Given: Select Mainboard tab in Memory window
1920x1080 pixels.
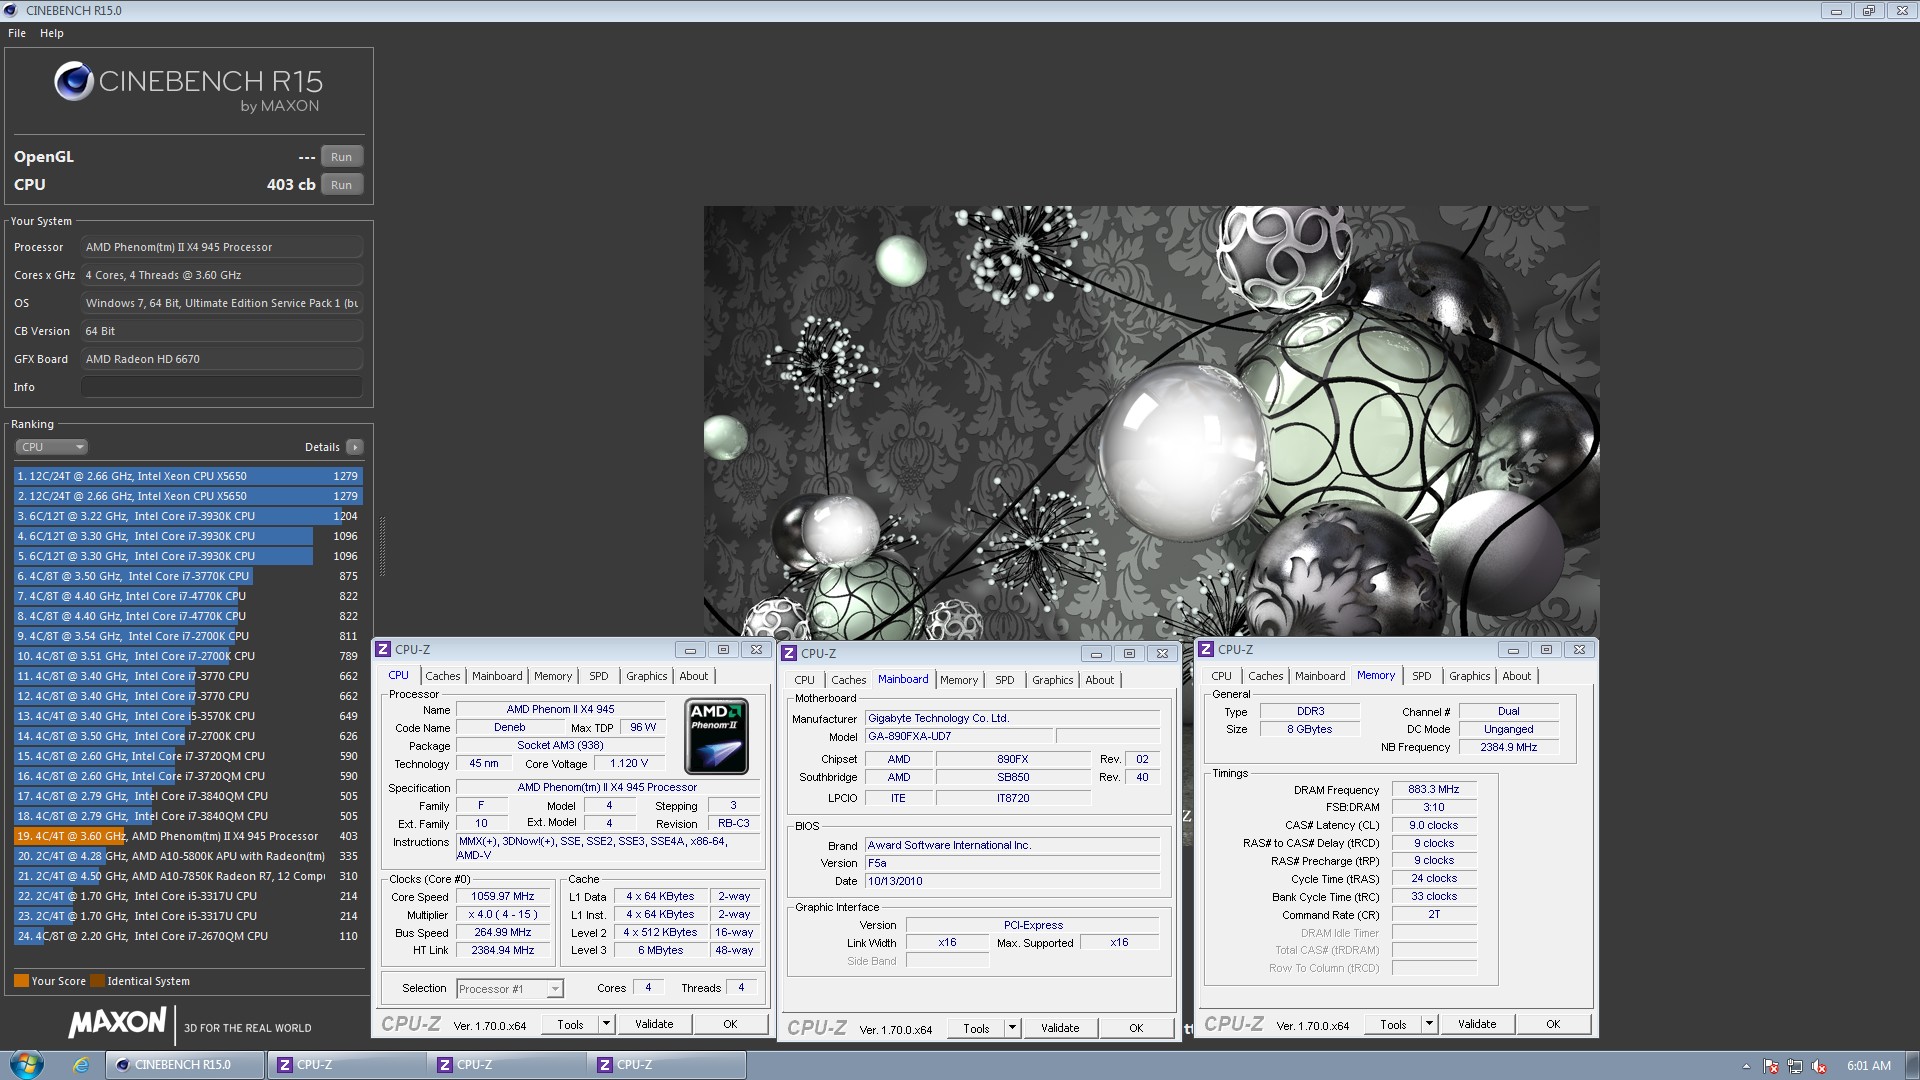Looking at the screenshot, I should (x=1320, y=677).
